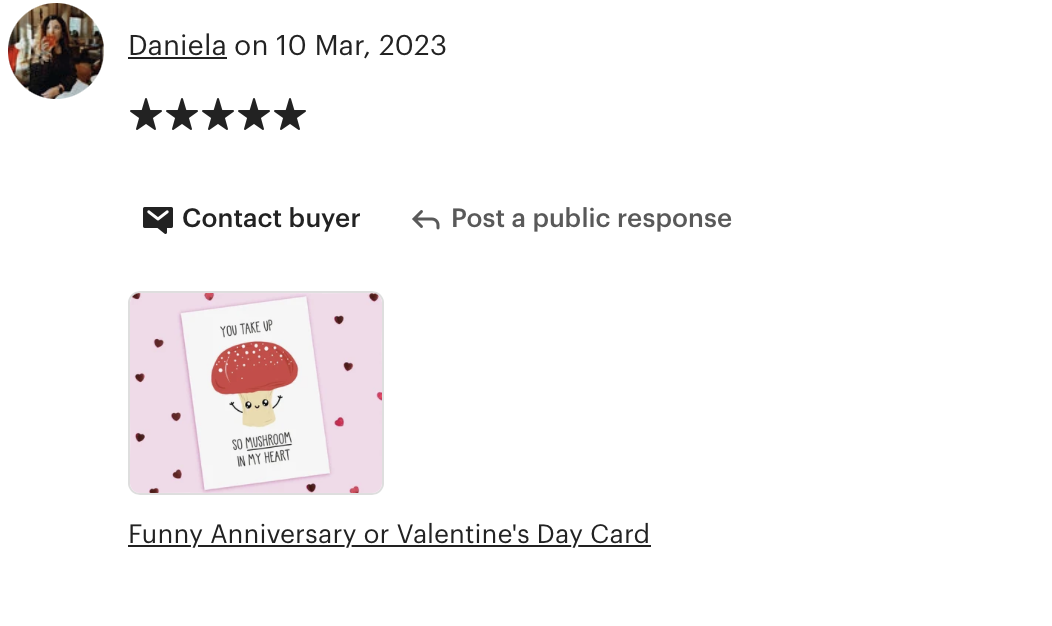The height and width of the screenshot is (626, 1052).
Task: Click the fourth rating star
Action: [254, 114]
